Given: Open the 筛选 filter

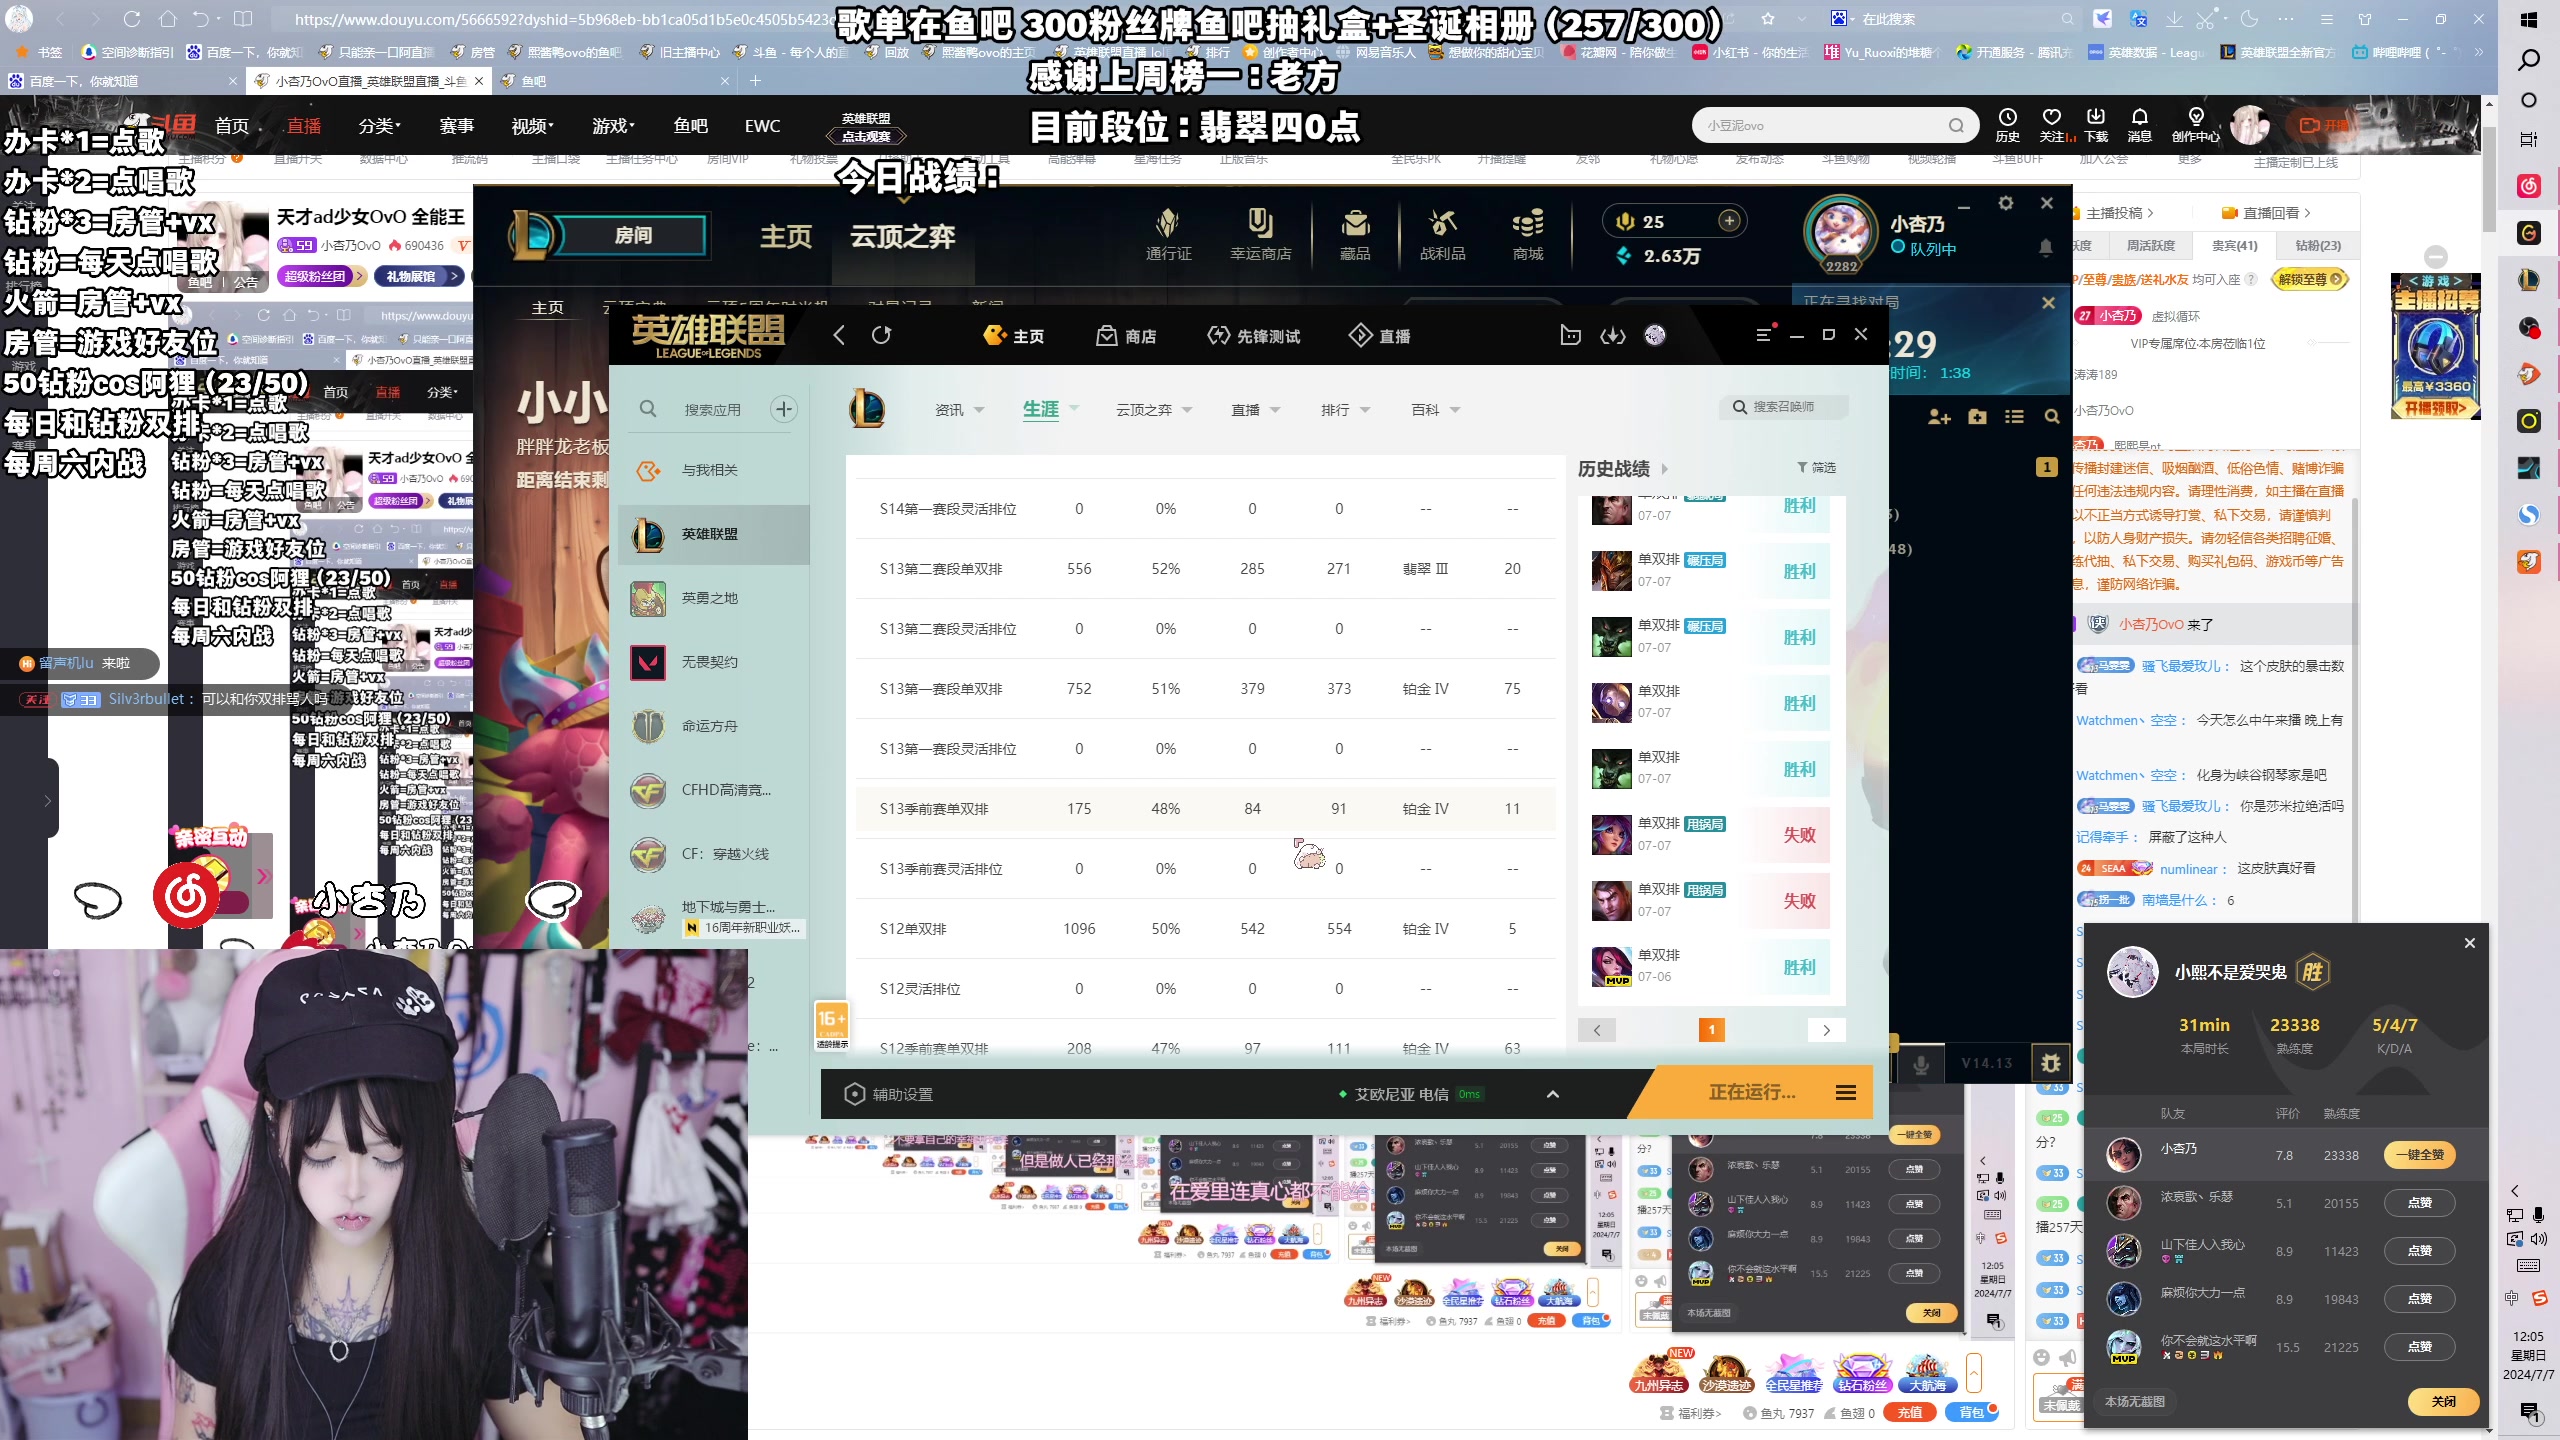Looking at the screenshot, I should point(1816,467).
